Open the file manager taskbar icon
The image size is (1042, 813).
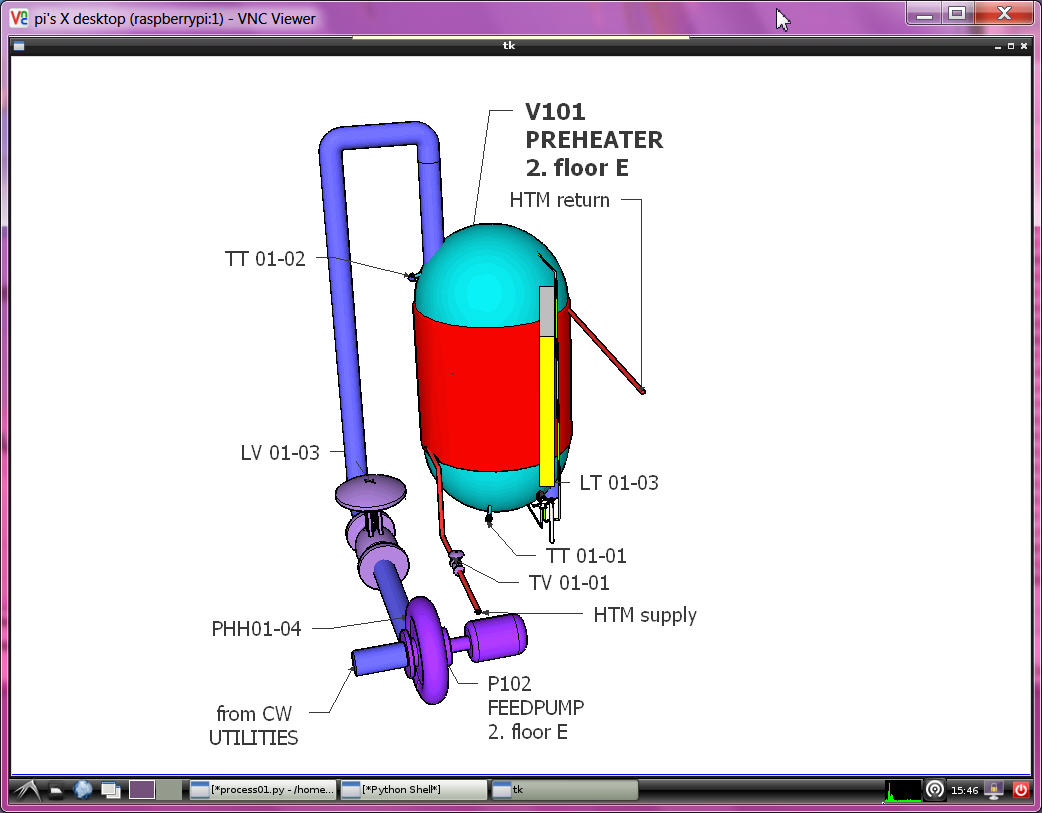[x=58, y=790]
